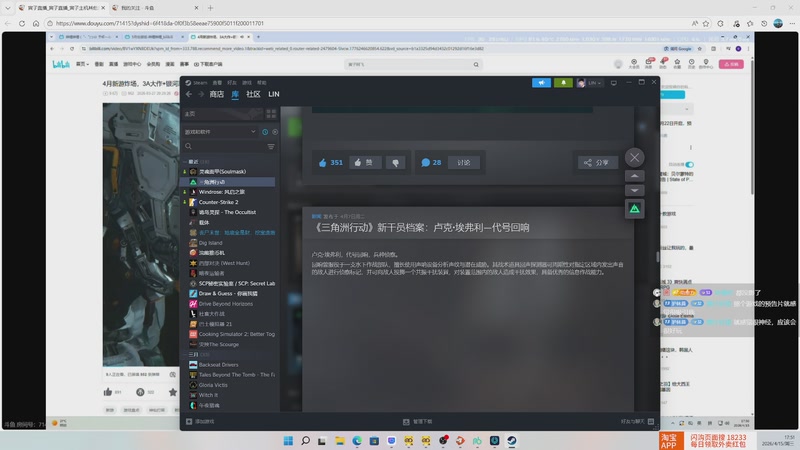The width and height of the screenshot is (800, 450).
Task: Close the news overlay with round X
Action: (634, 158)
